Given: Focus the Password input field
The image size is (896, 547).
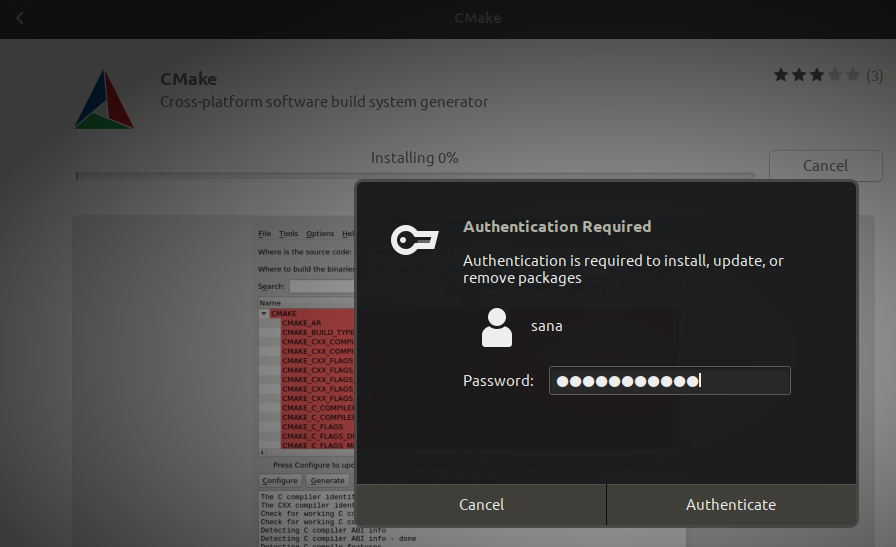Looking at the screenshot, I should click(669, 380).
